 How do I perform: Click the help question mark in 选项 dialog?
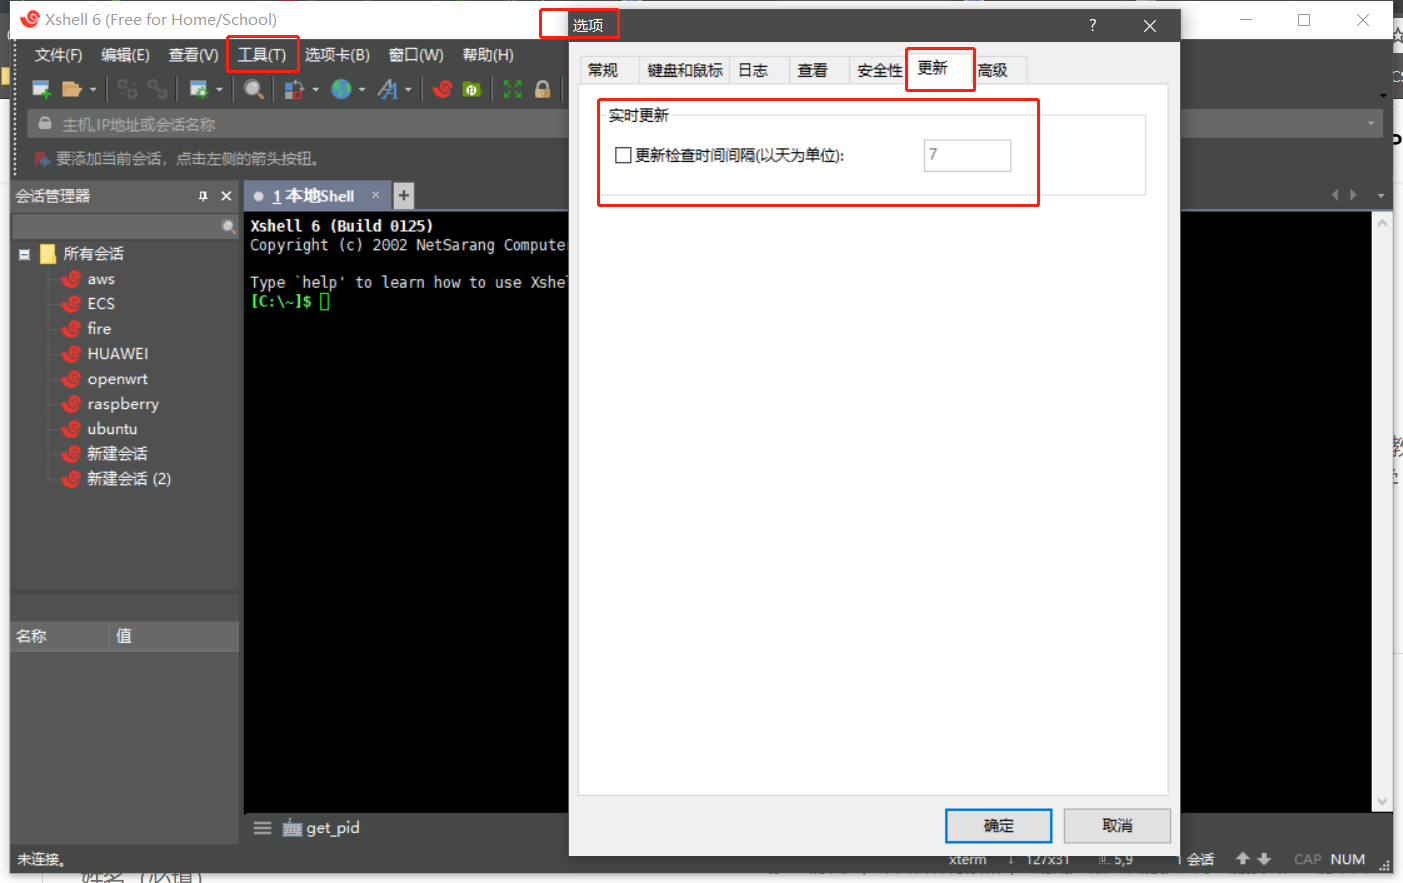click(1093, 25)
